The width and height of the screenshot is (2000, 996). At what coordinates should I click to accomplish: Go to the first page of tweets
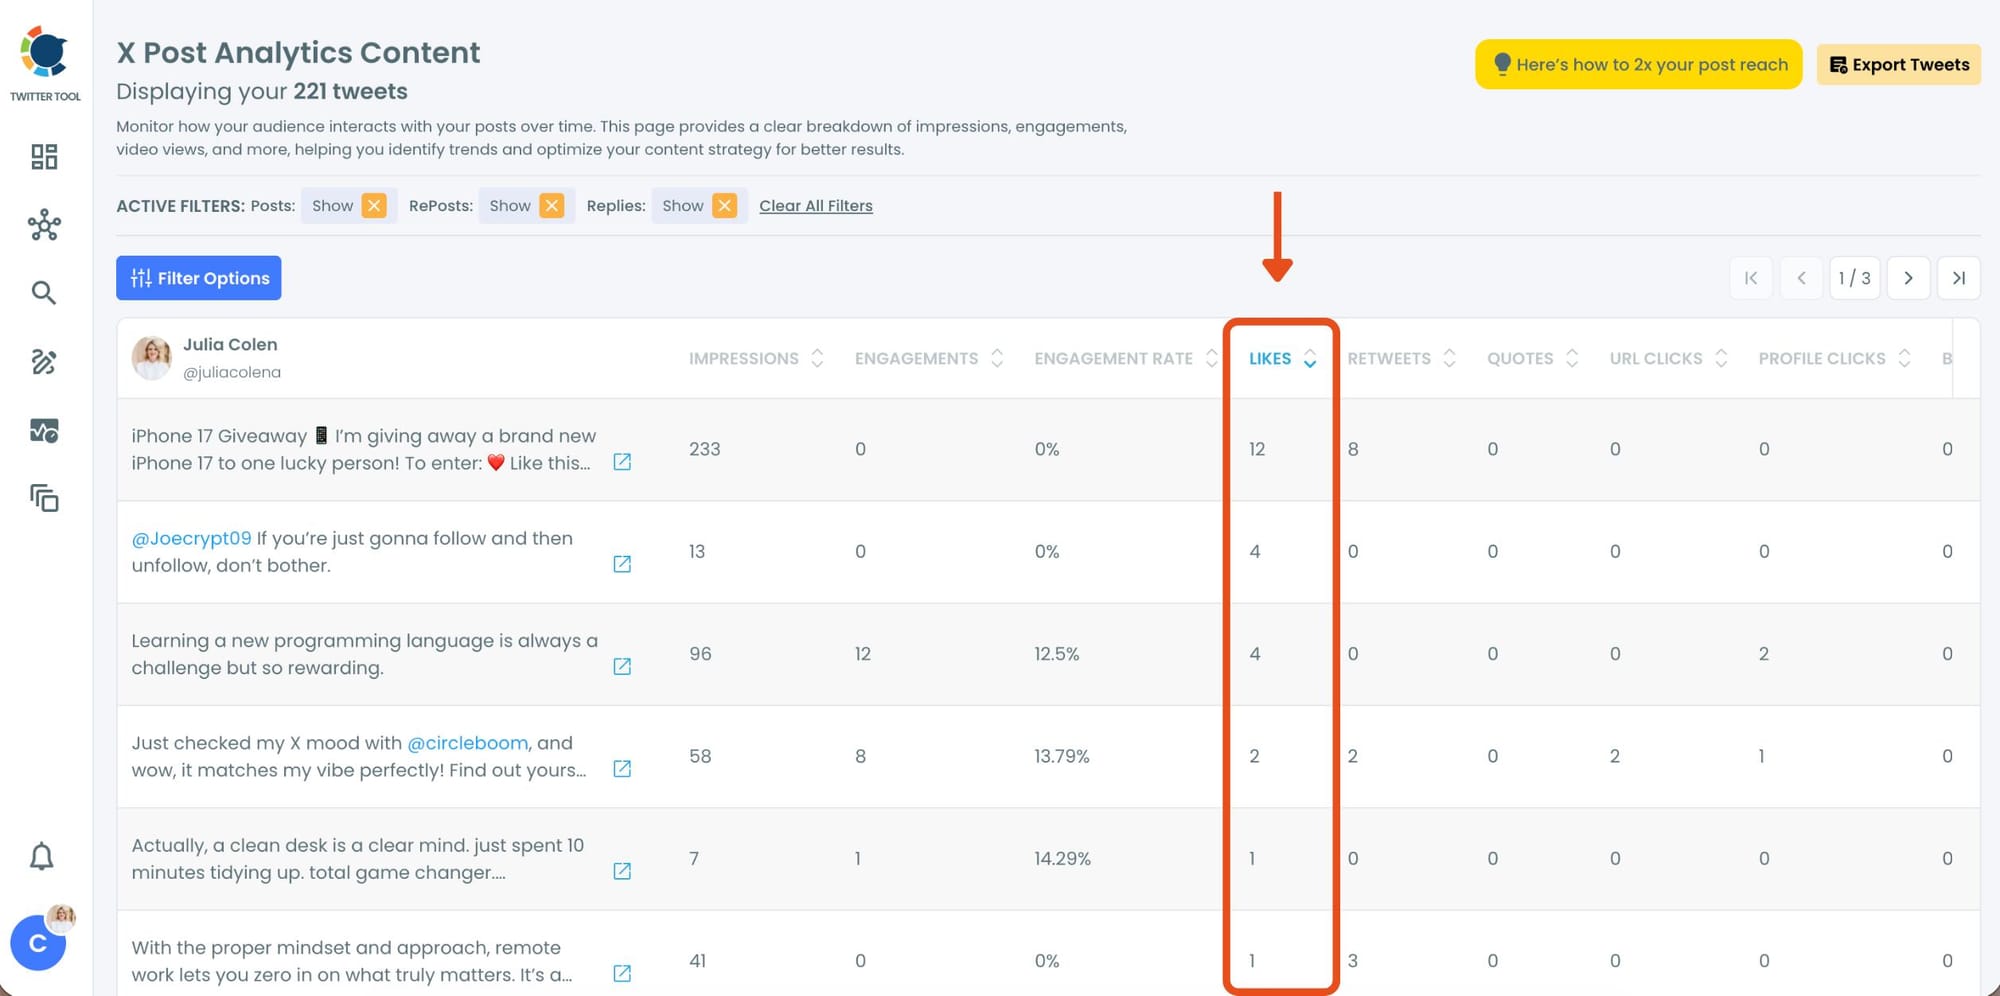tap(1751, 278)
